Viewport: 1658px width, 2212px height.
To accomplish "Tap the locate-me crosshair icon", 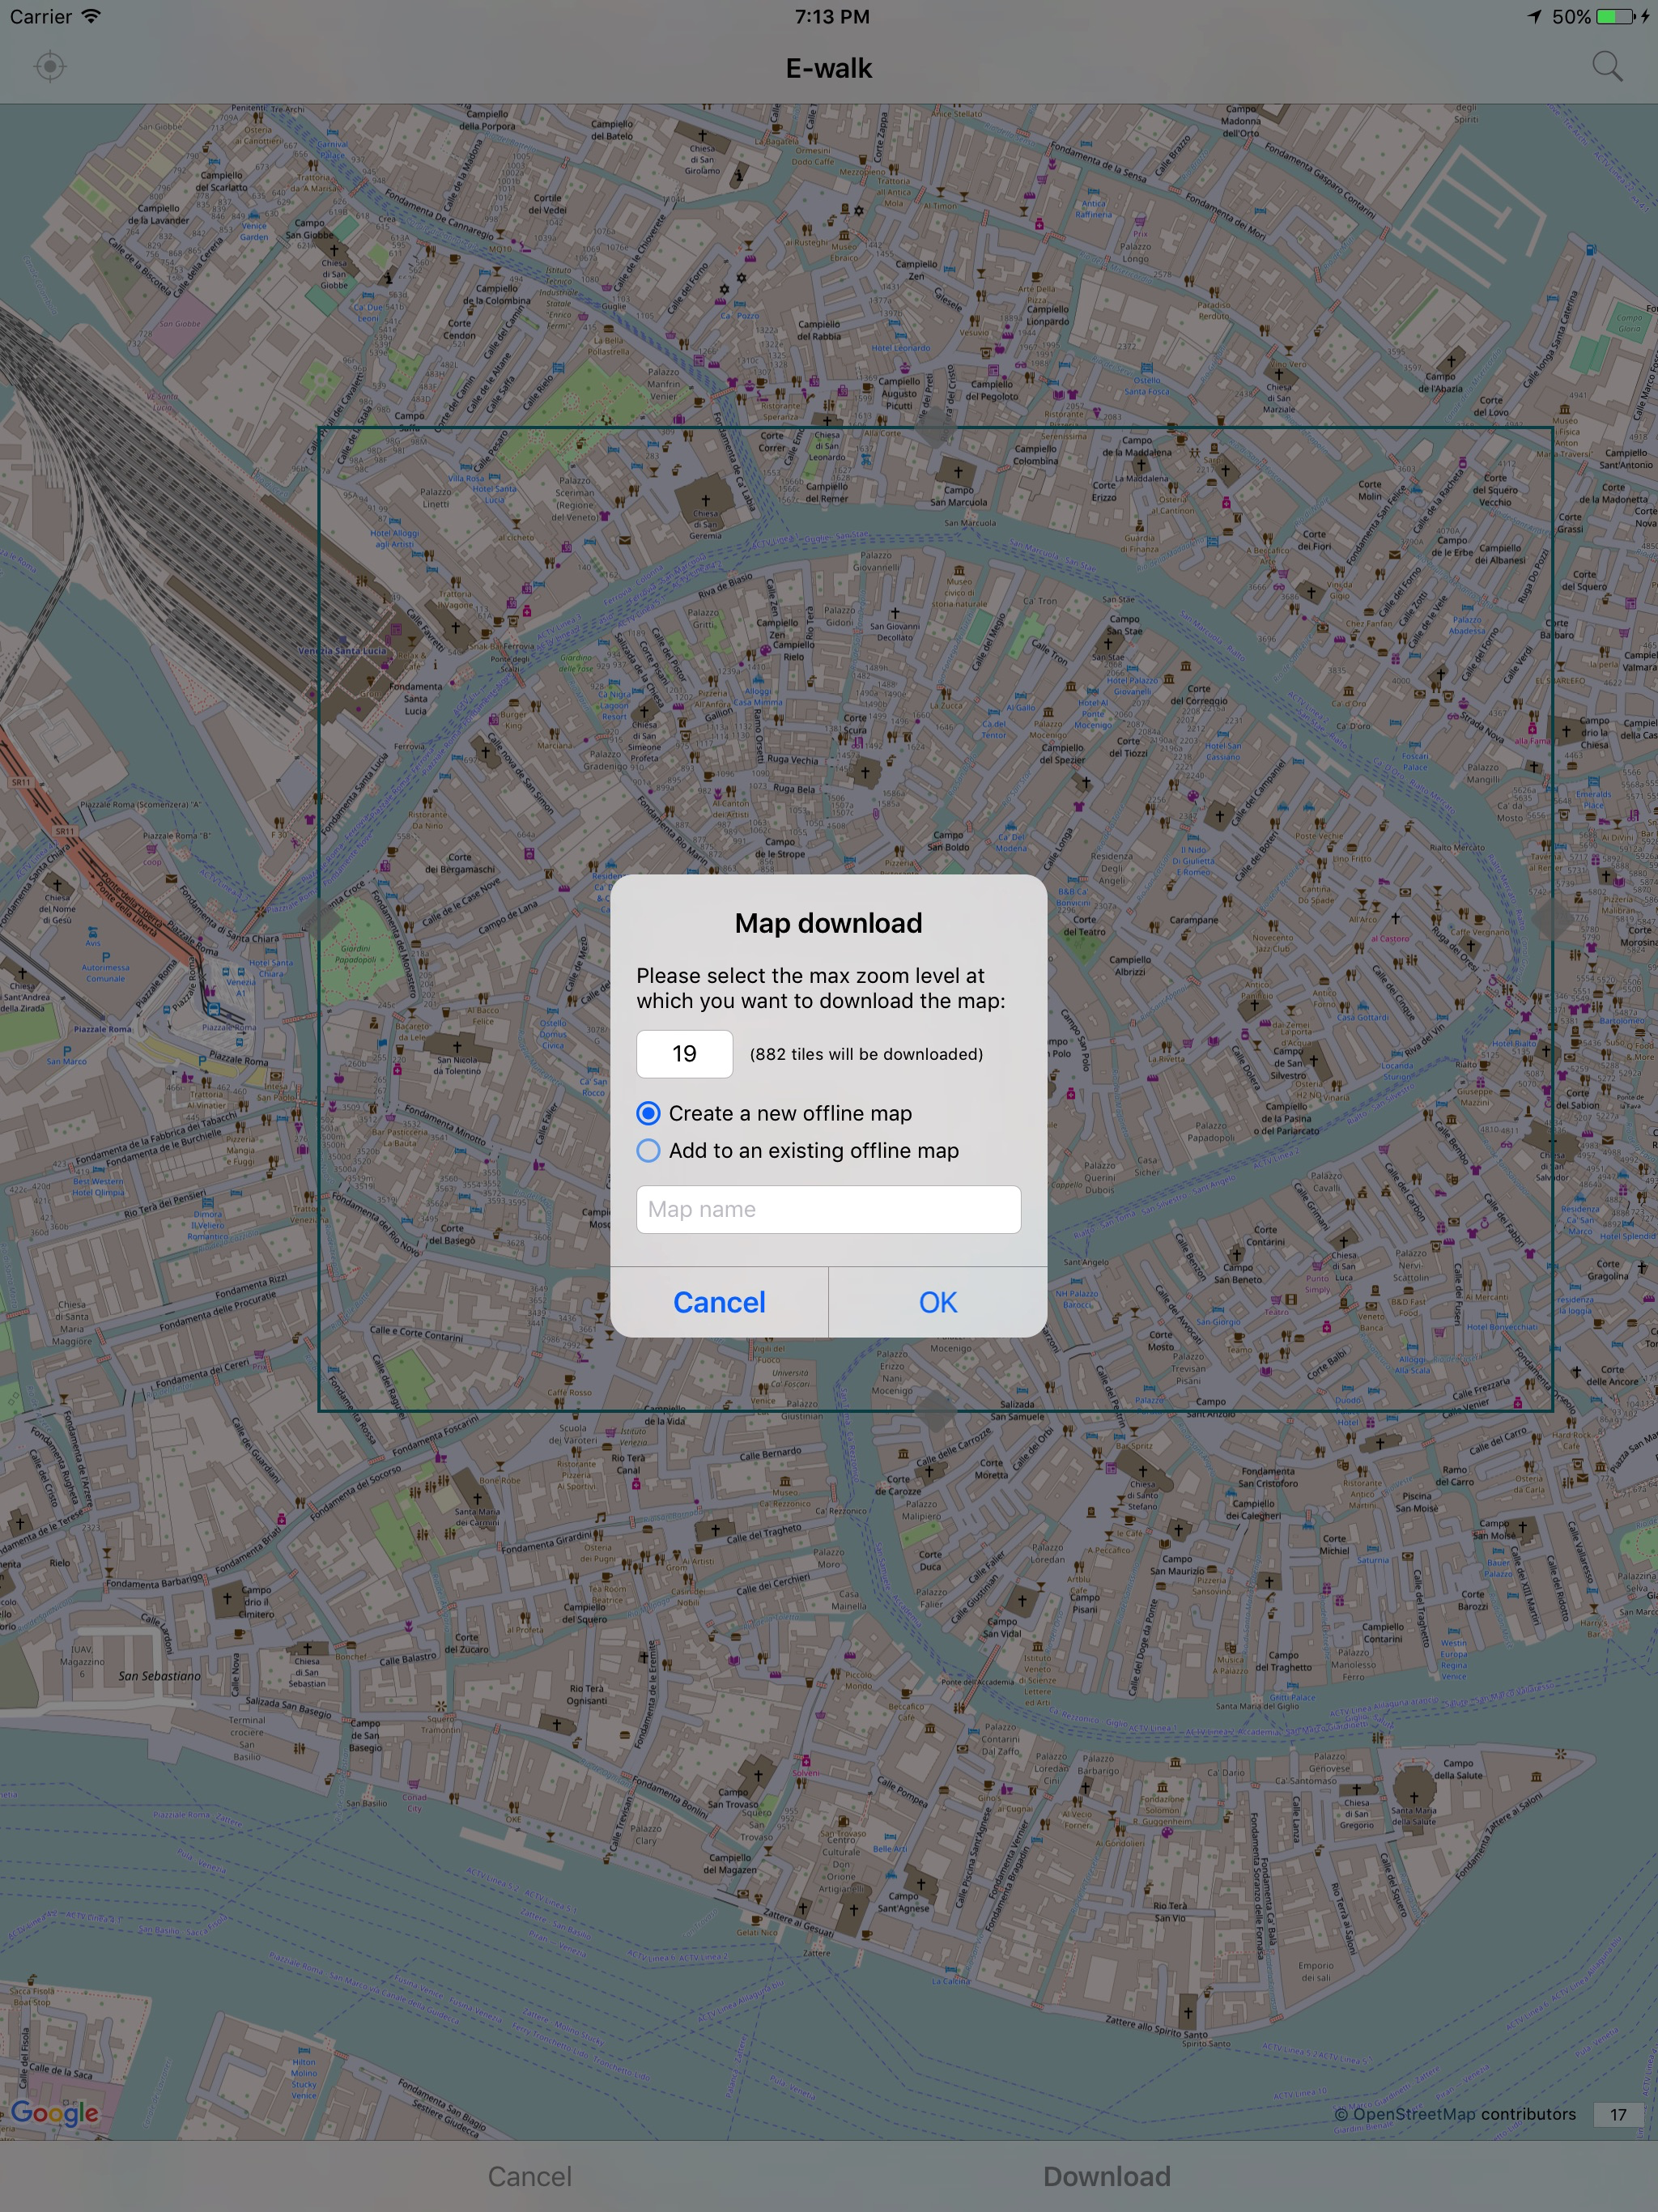I will (x=49, y=67).
